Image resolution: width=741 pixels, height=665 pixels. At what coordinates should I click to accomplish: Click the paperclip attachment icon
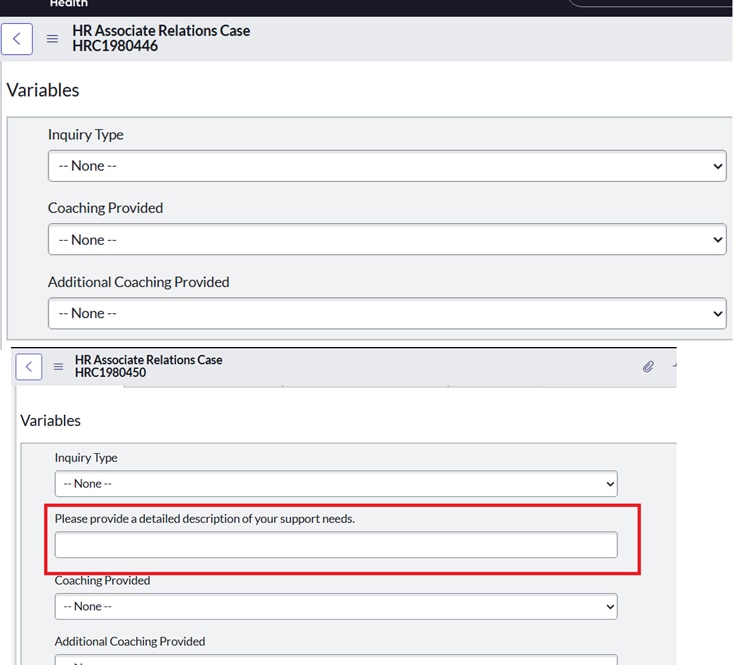648,367
